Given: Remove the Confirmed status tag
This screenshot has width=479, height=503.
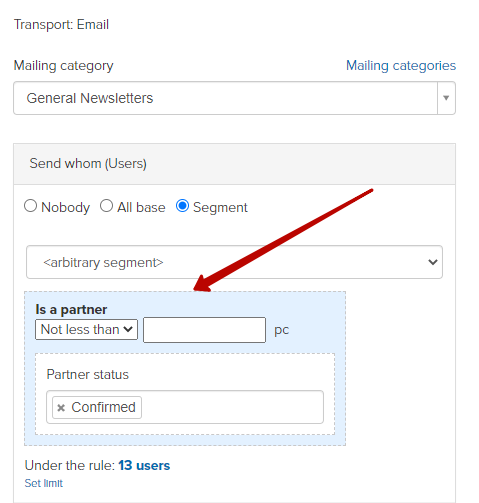Looking at the screenshot, I should 61,407.
